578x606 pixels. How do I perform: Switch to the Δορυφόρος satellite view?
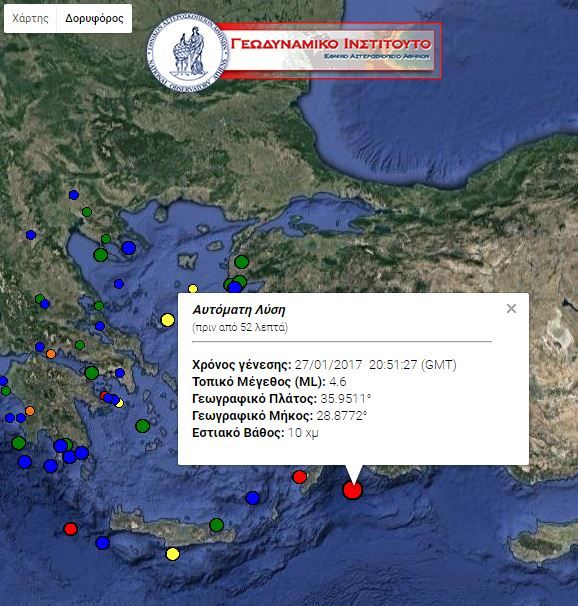coord(94,19)
